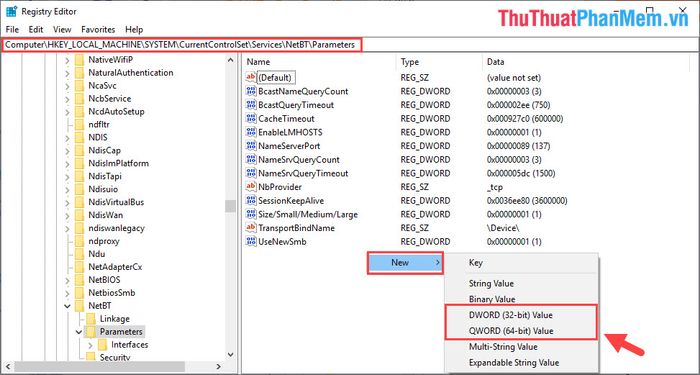This screenshot has height=375, width=700.
Task: Click the NameSrvQueryCount DWORD icon
Action: click(251, 159)
